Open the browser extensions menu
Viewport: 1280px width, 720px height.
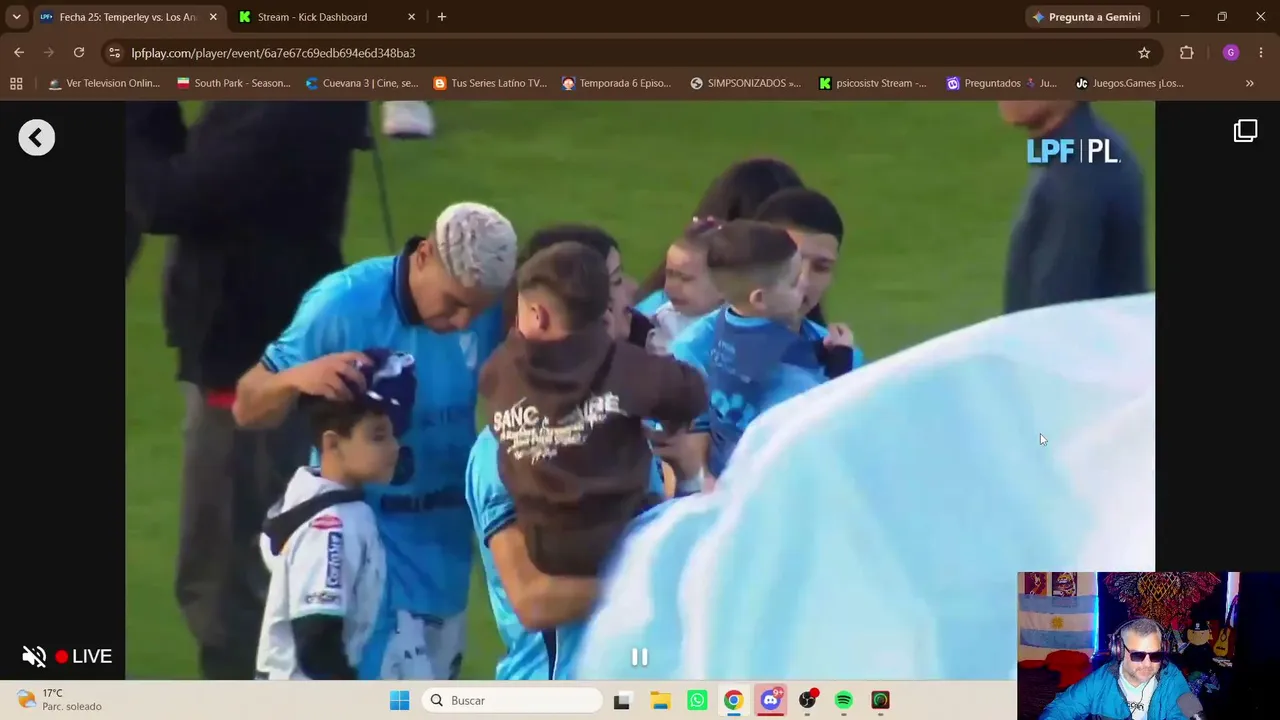tap(1187, 53)
